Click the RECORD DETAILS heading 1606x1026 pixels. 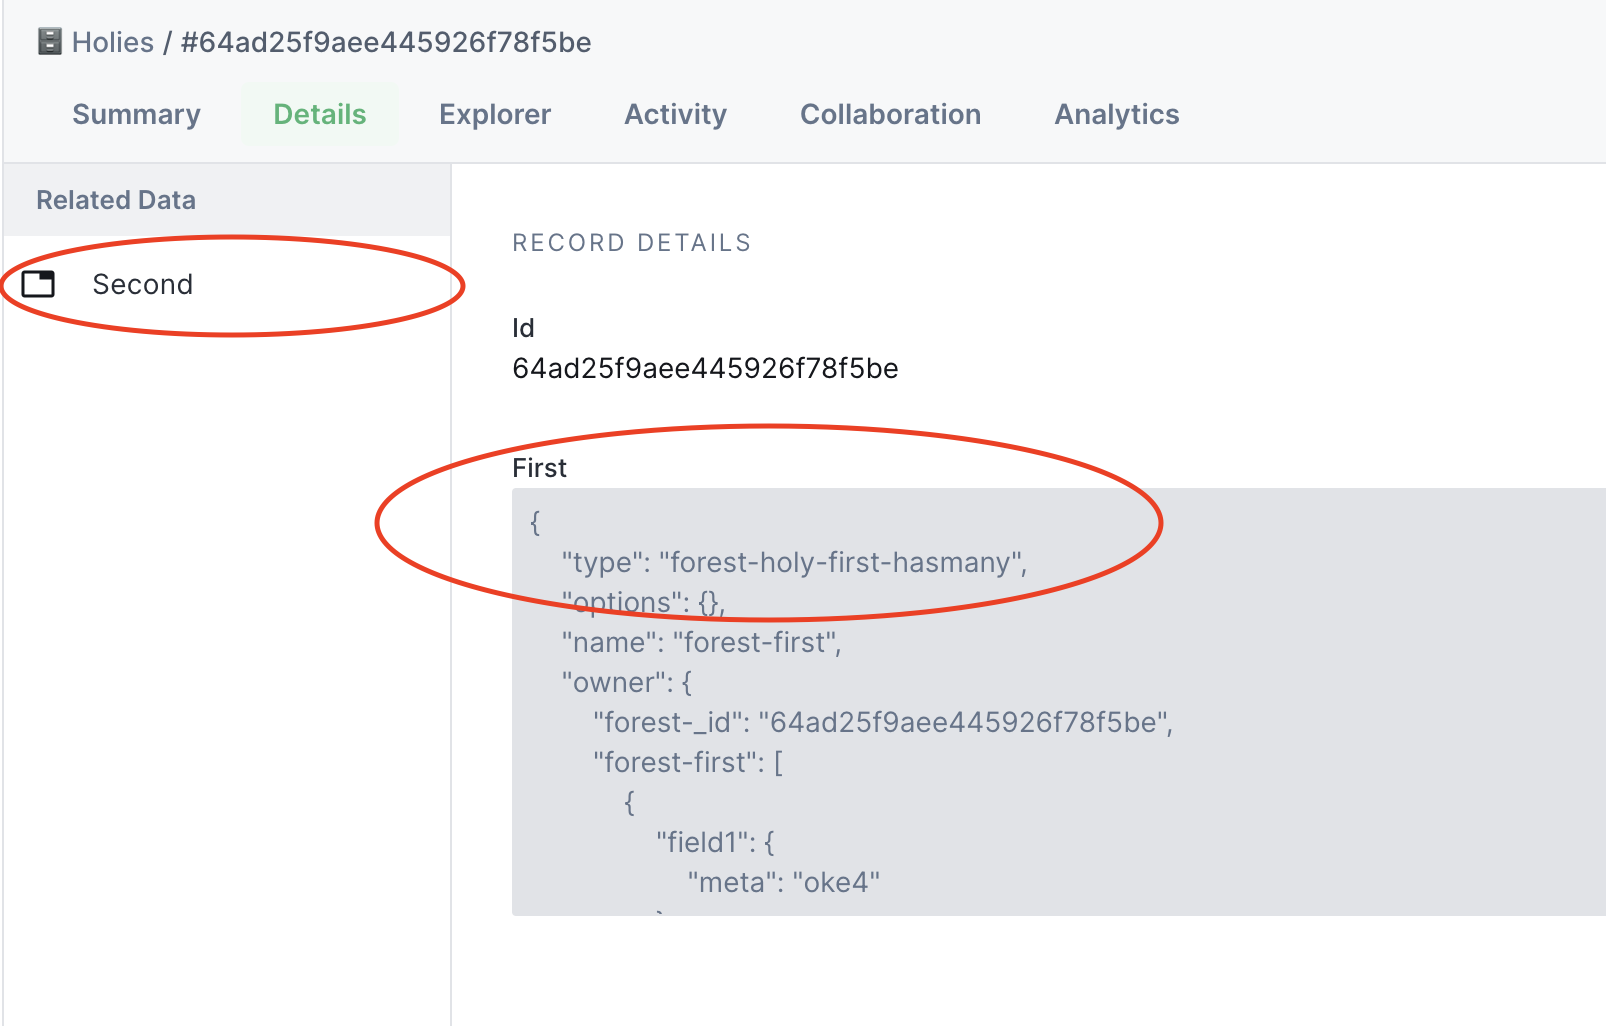pos(631,242)
